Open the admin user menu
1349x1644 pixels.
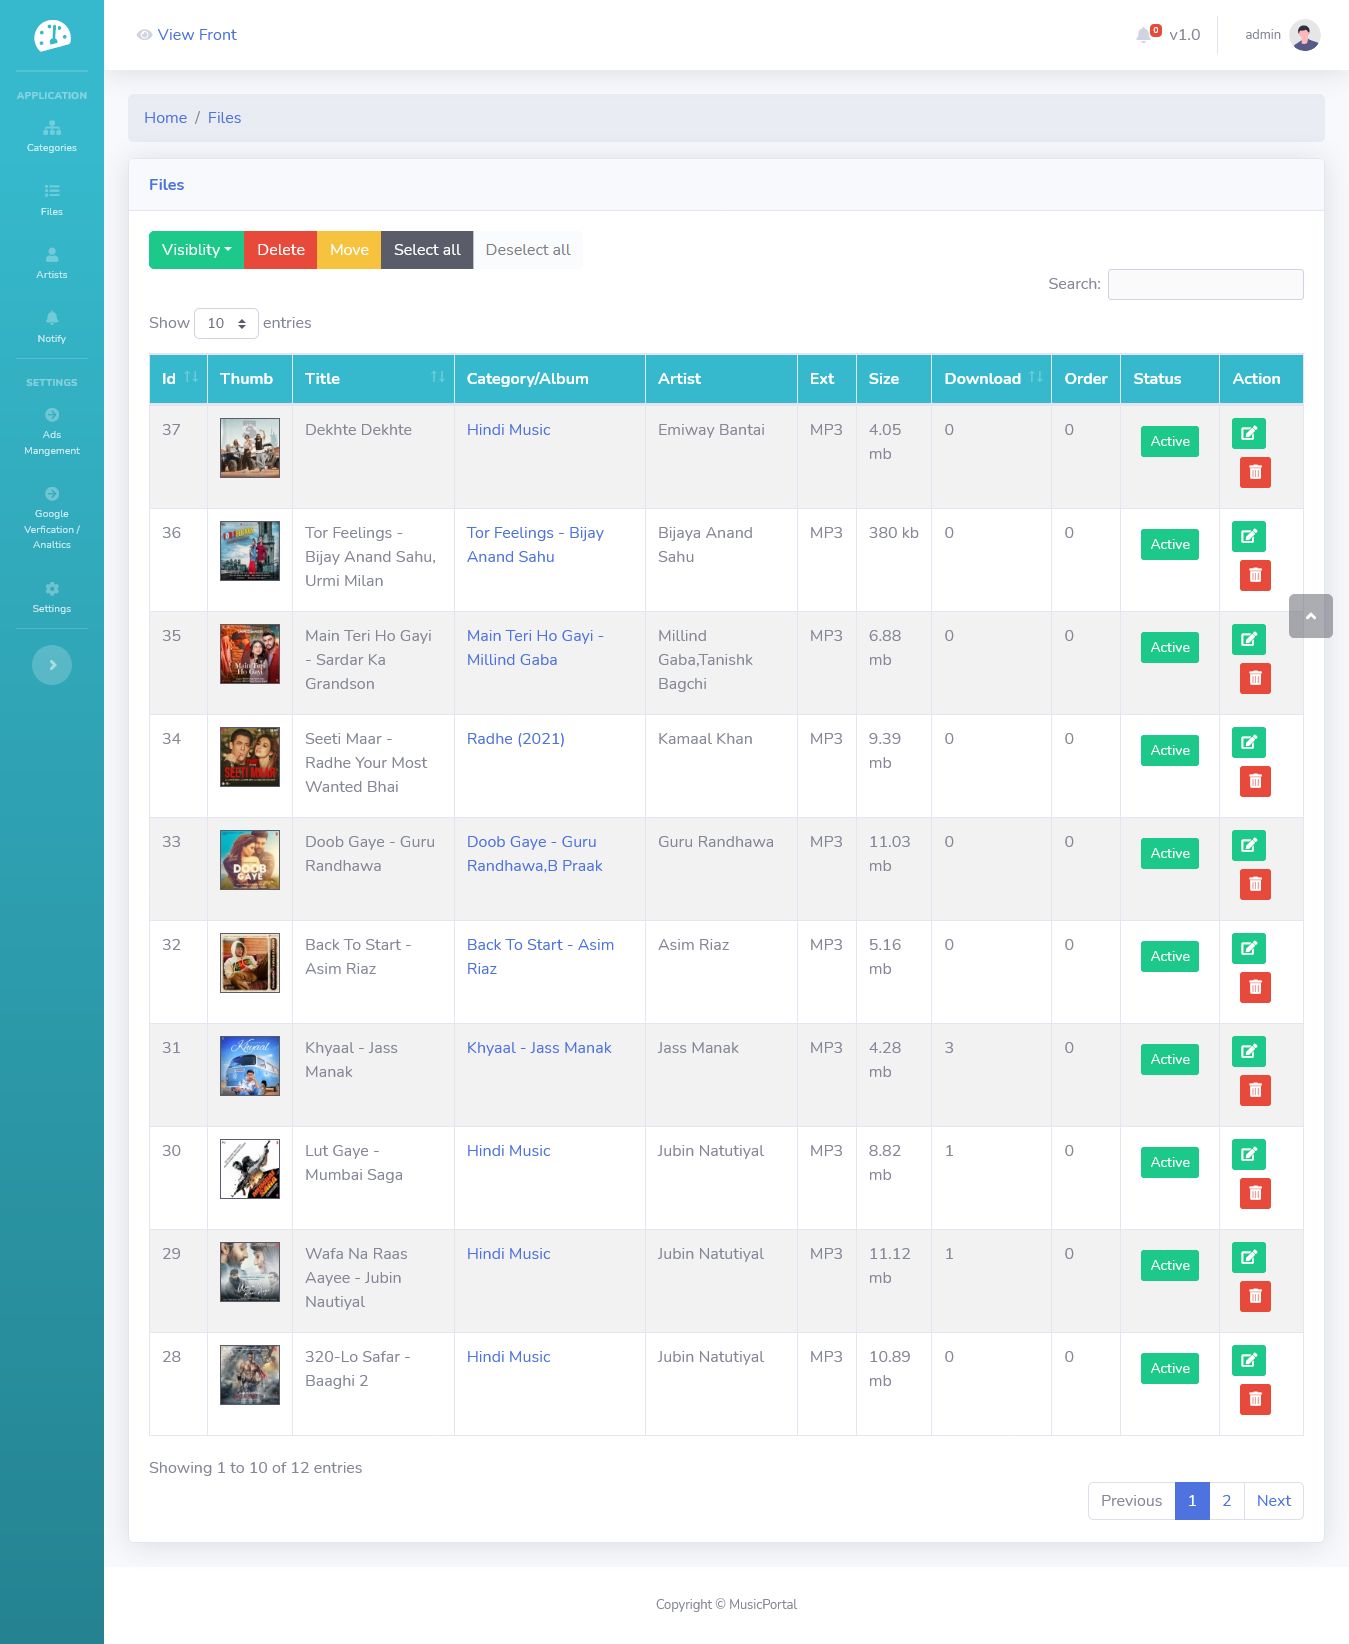click(x=1282, y=35)
